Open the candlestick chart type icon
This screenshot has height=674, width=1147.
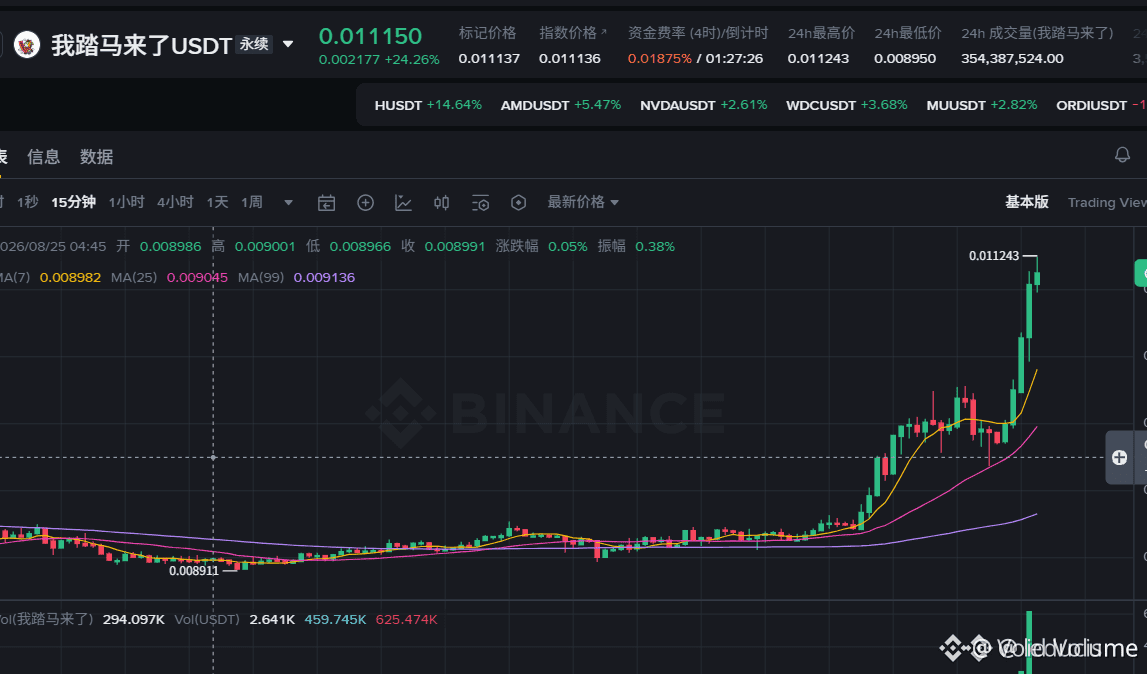pos(441,203)
